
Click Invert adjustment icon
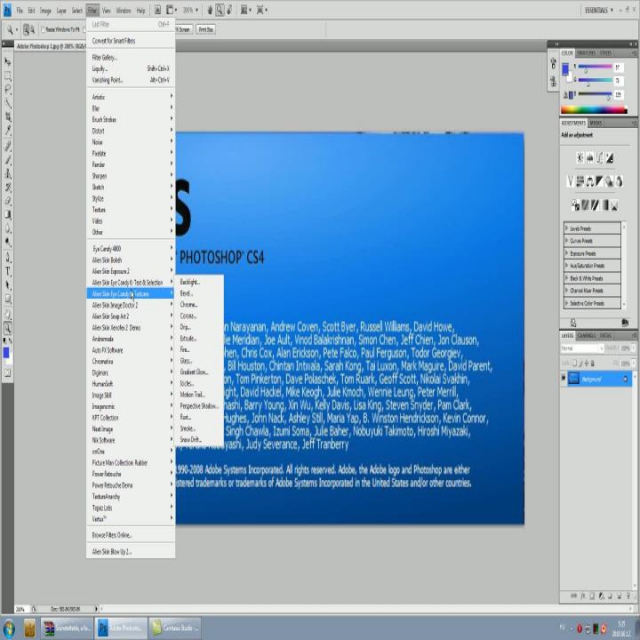coord(576,205)
